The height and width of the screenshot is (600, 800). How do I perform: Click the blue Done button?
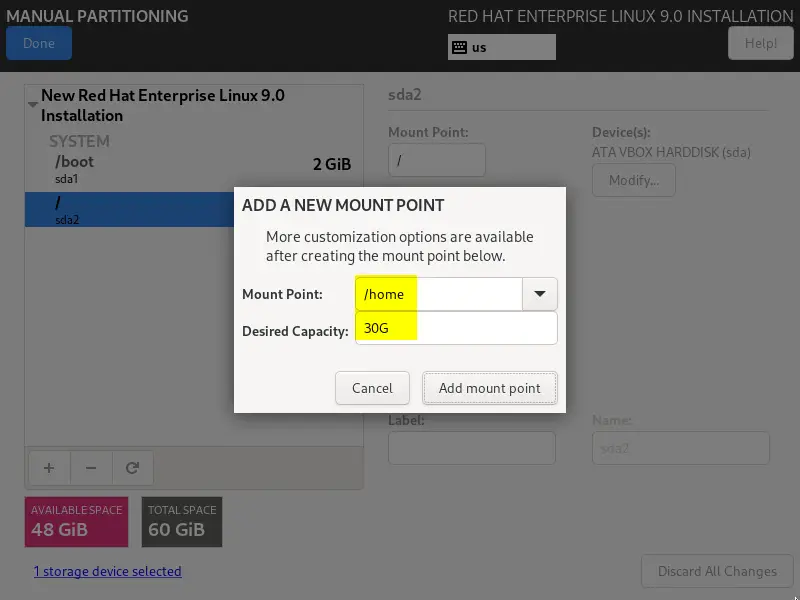point(39,43)
